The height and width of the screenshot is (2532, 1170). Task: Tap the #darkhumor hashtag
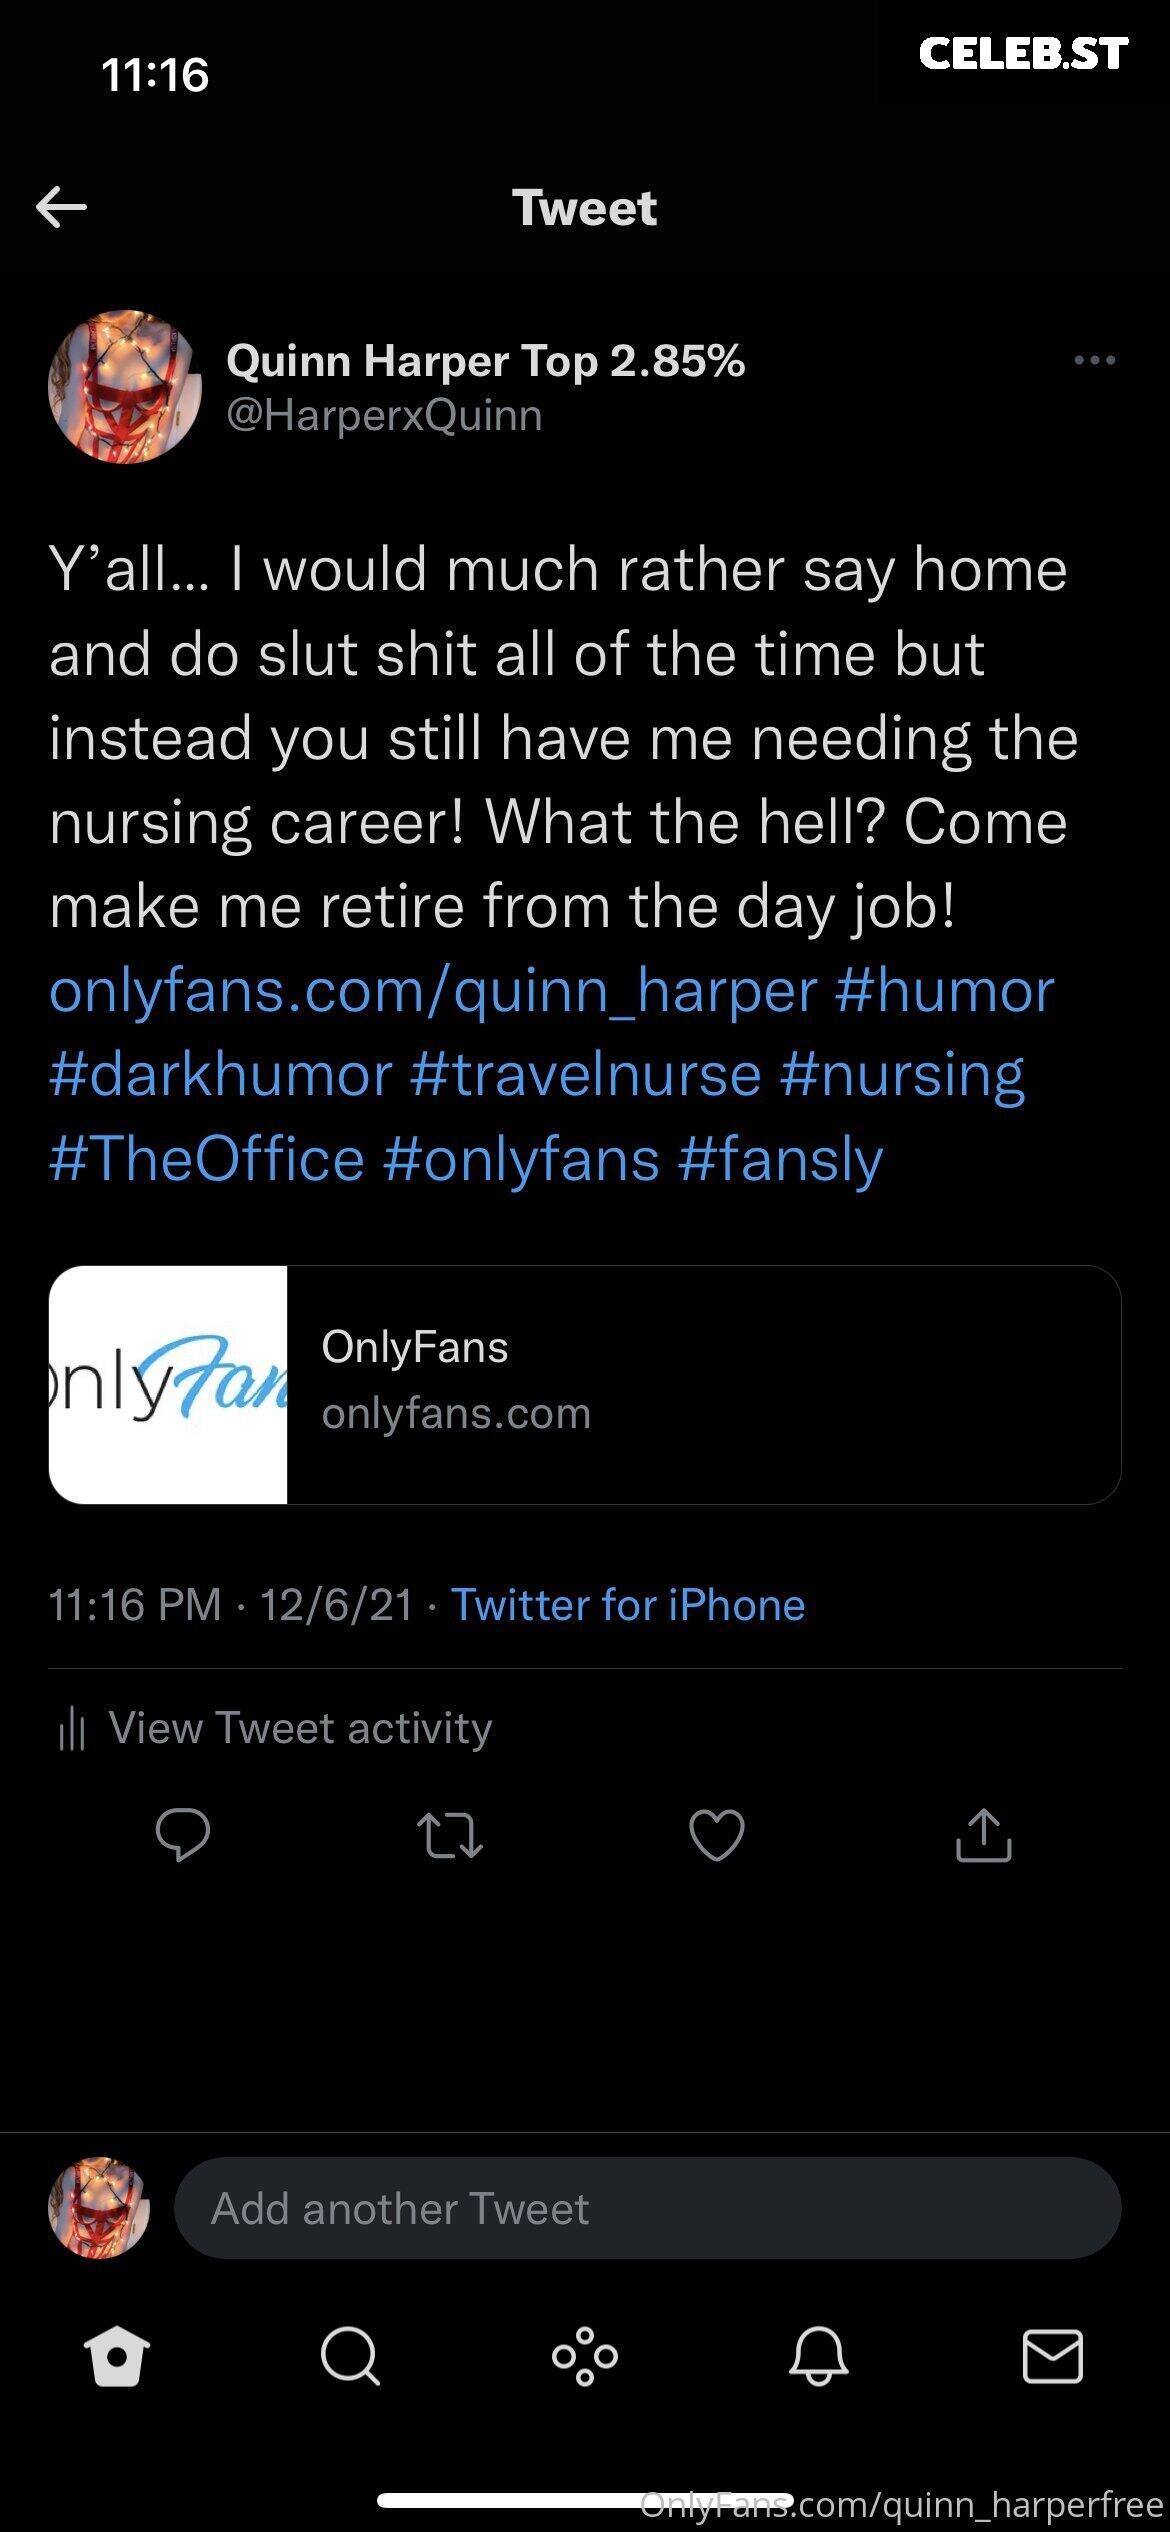click(x=220, y=1075)
